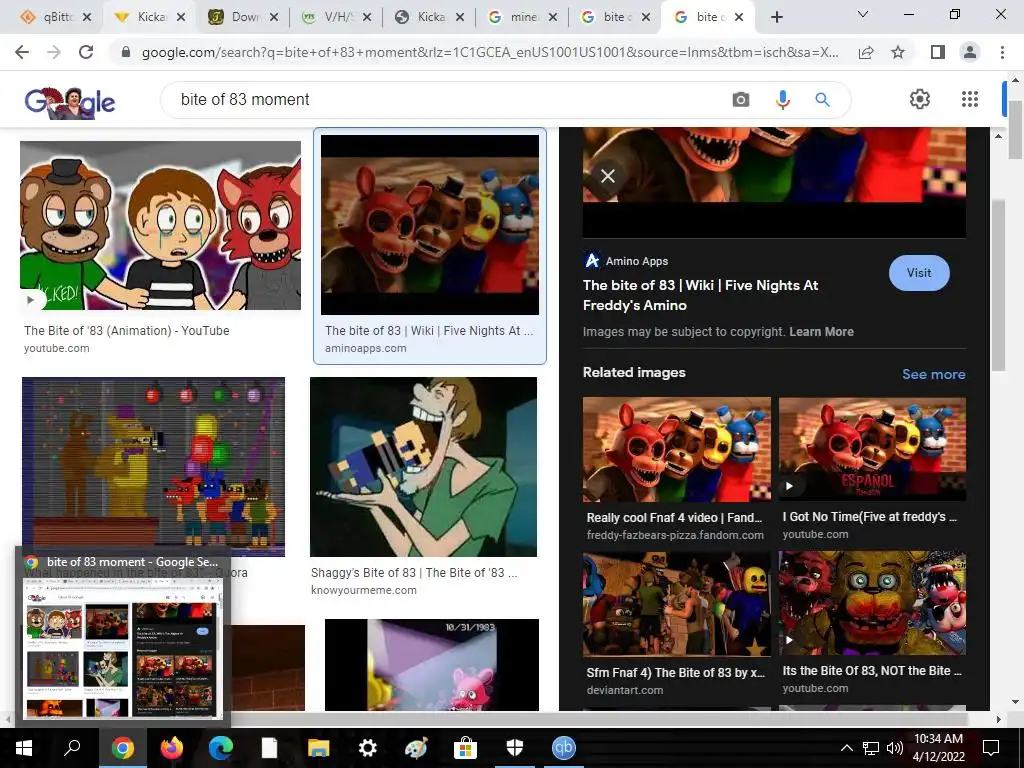Close the active bite of 83 tab
This screenshot has height=768, width=1024.
(739, 18)
